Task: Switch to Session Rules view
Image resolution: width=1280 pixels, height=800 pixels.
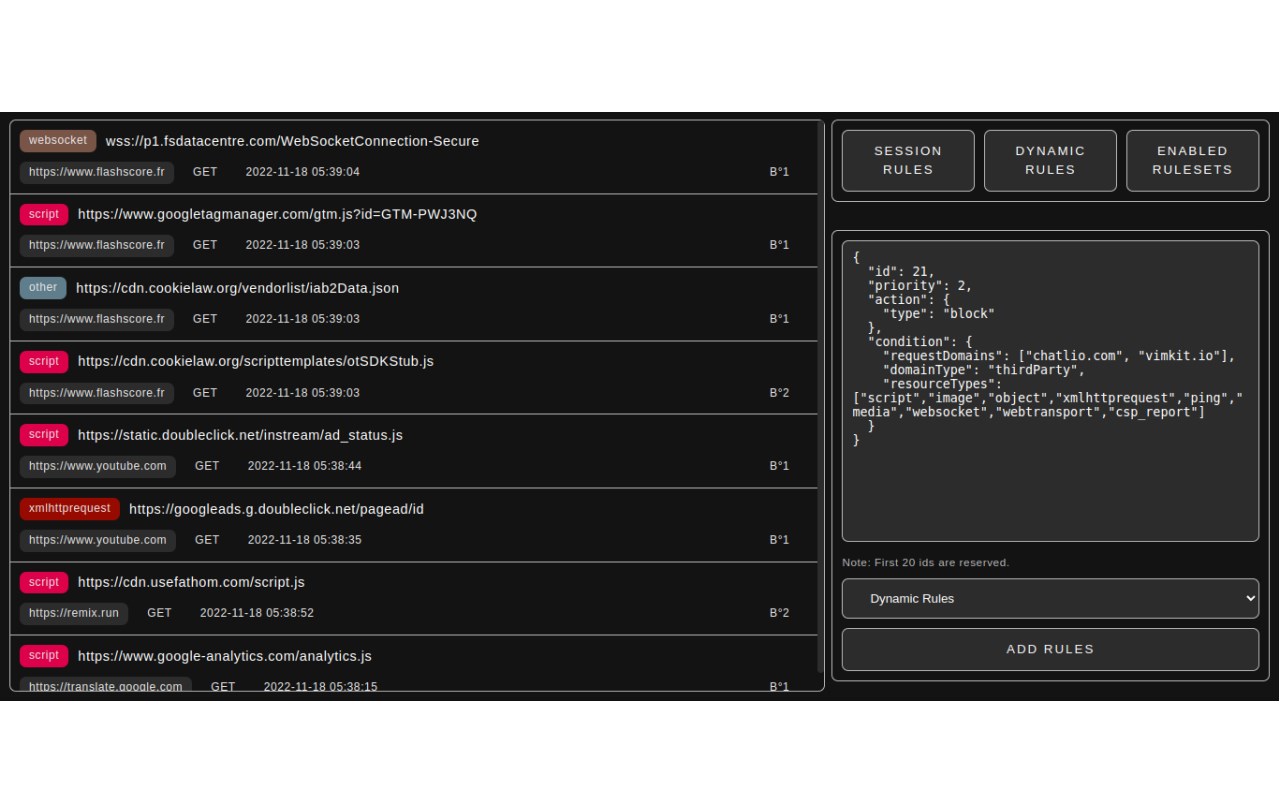Action: coord(907,160)
